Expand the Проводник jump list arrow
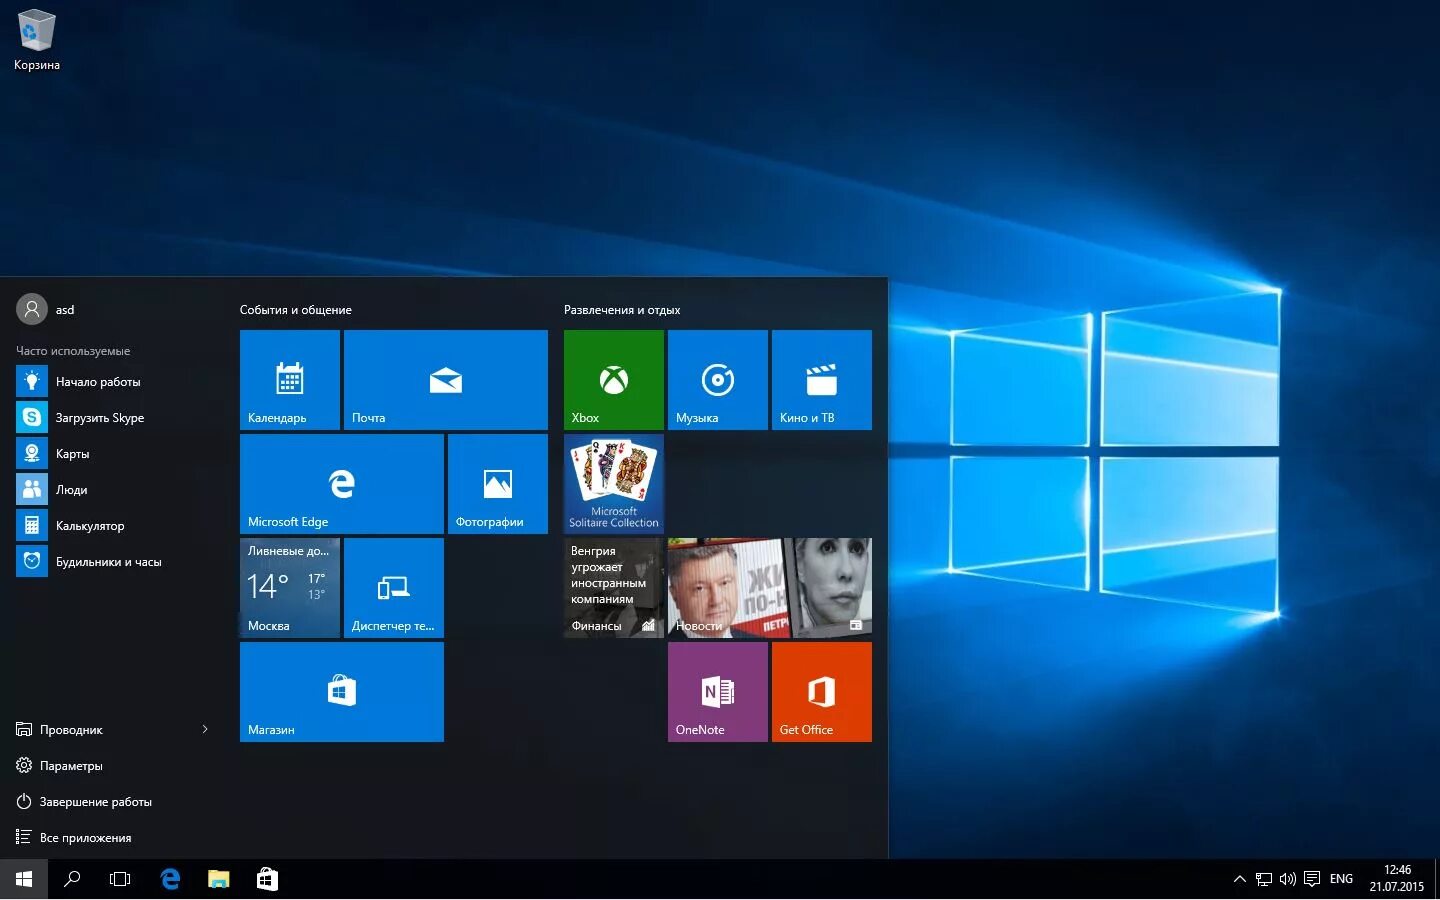Viewport: 1440px width, 900px height. pos(205,729)
